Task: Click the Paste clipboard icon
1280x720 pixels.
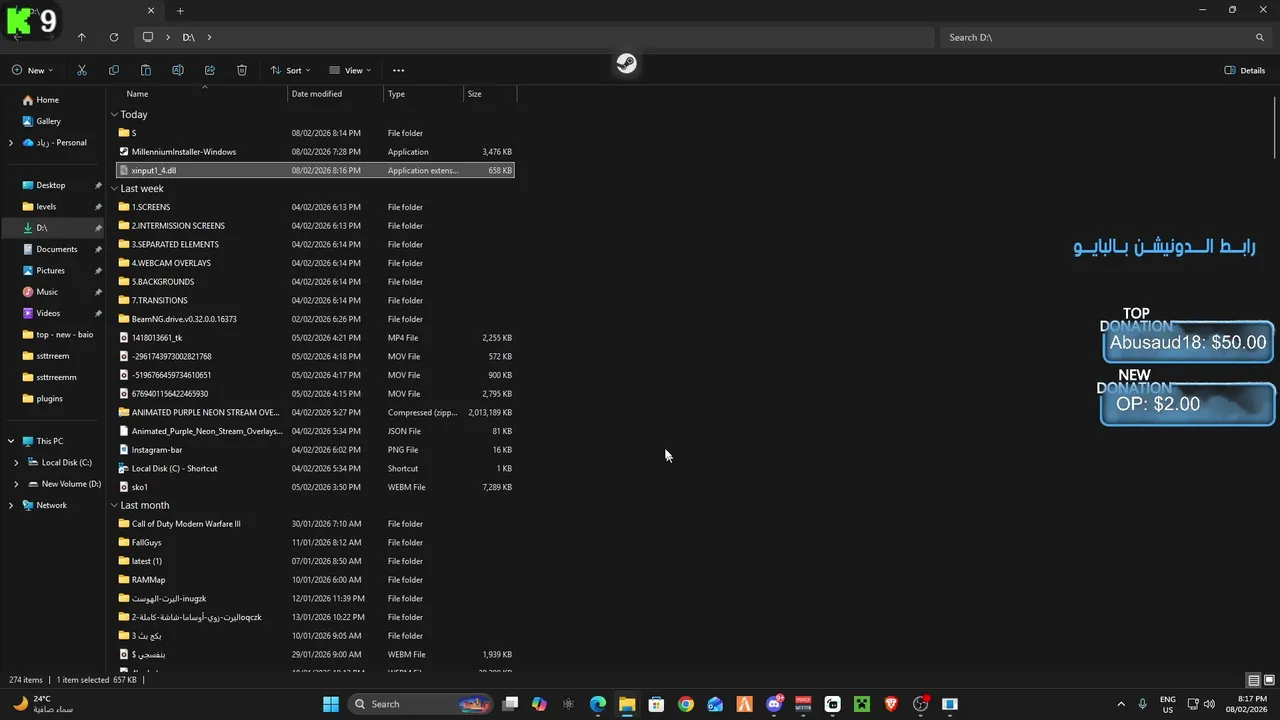Action: point(146,70)
